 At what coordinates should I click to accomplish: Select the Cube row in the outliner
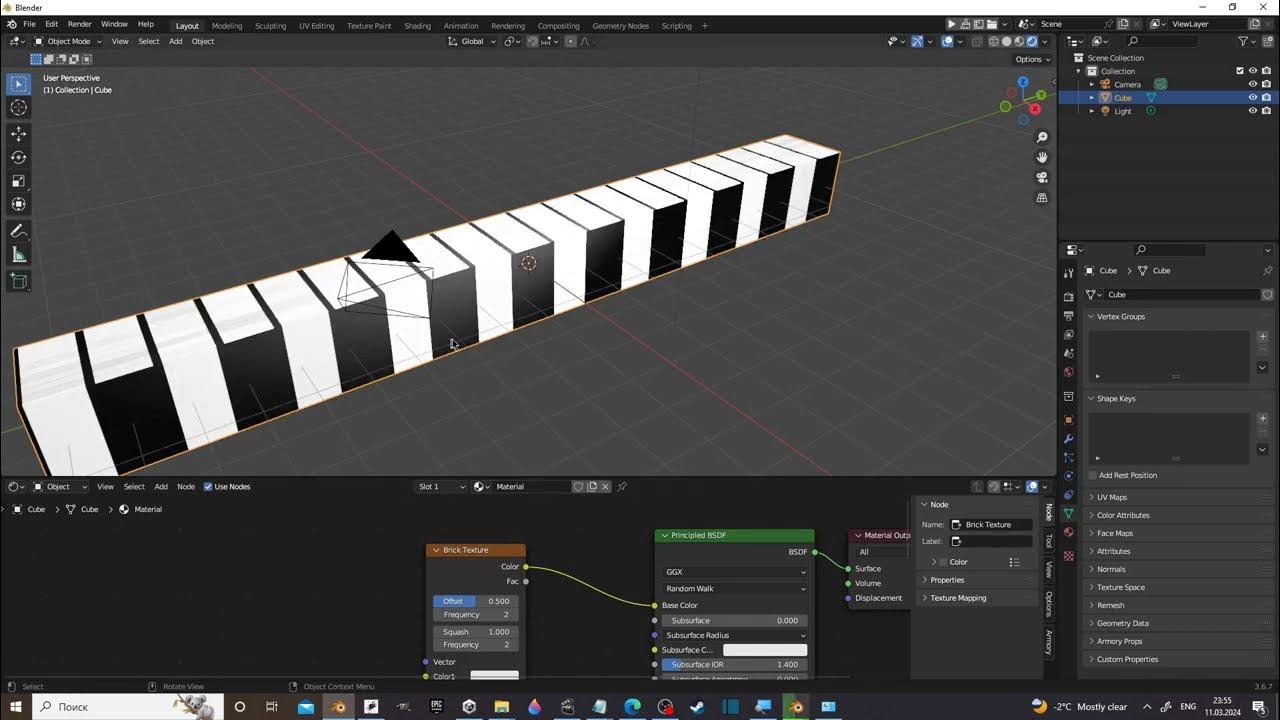coord(1167,98)
